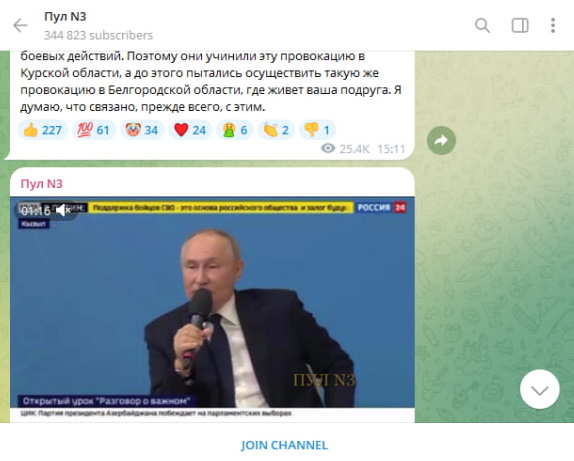Toggle the 100 emoji reaction
This screenshot has width=574, height=461.
click(94, 130)
